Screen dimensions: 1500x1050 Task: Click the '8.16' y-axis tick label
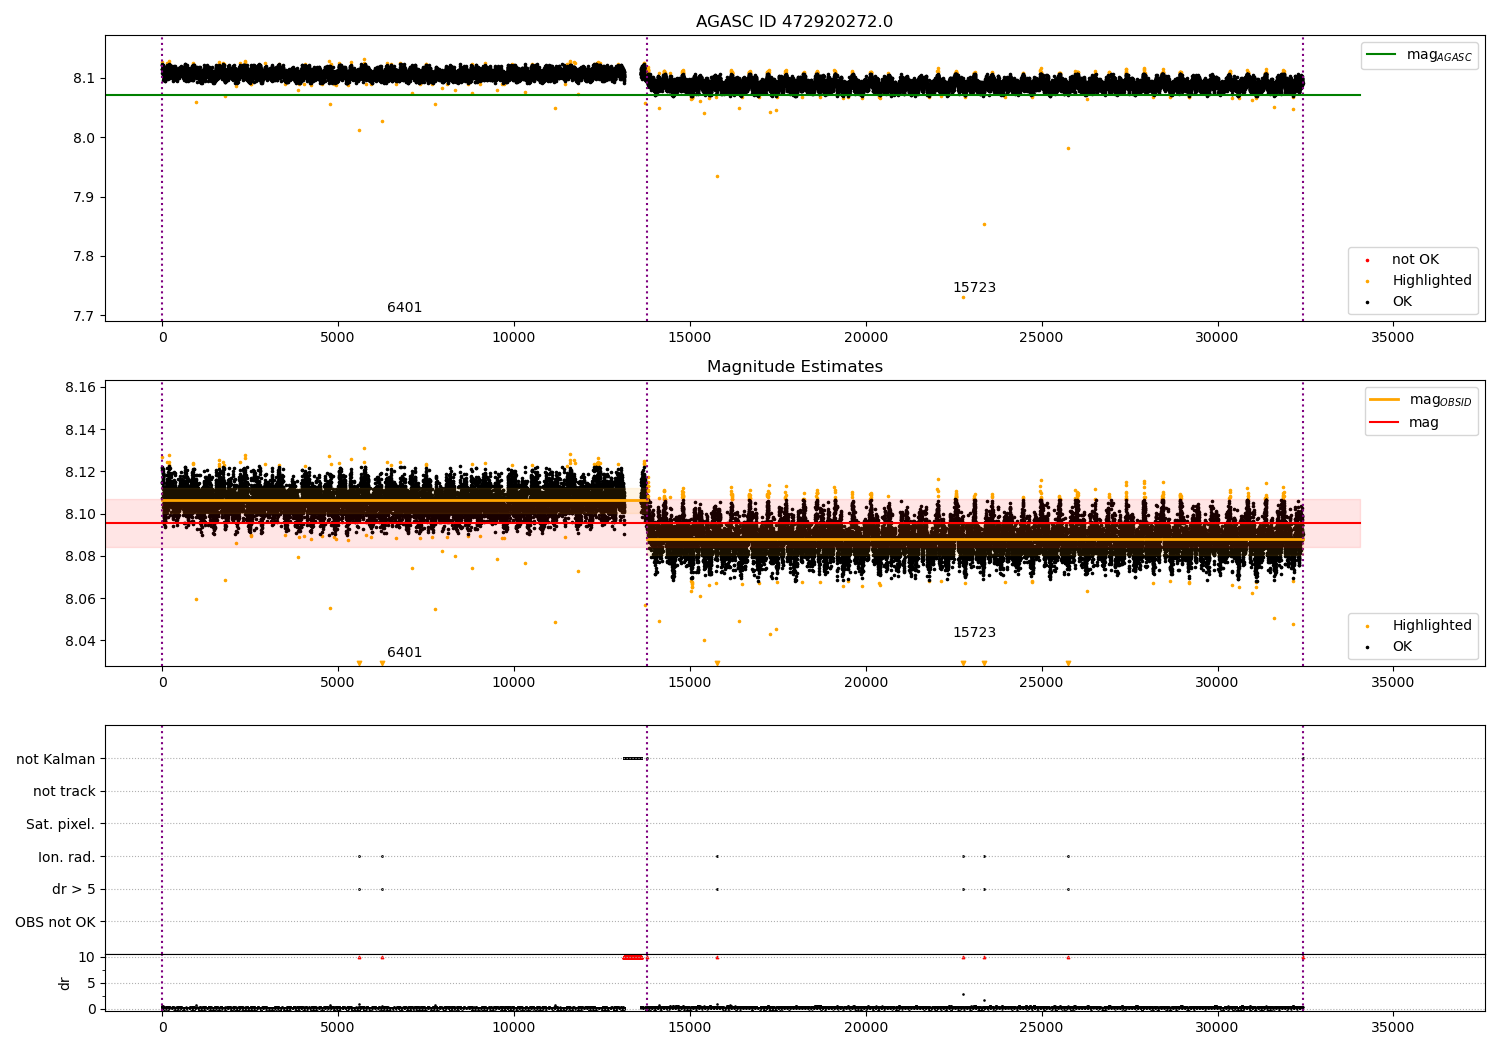pos(80,388)
